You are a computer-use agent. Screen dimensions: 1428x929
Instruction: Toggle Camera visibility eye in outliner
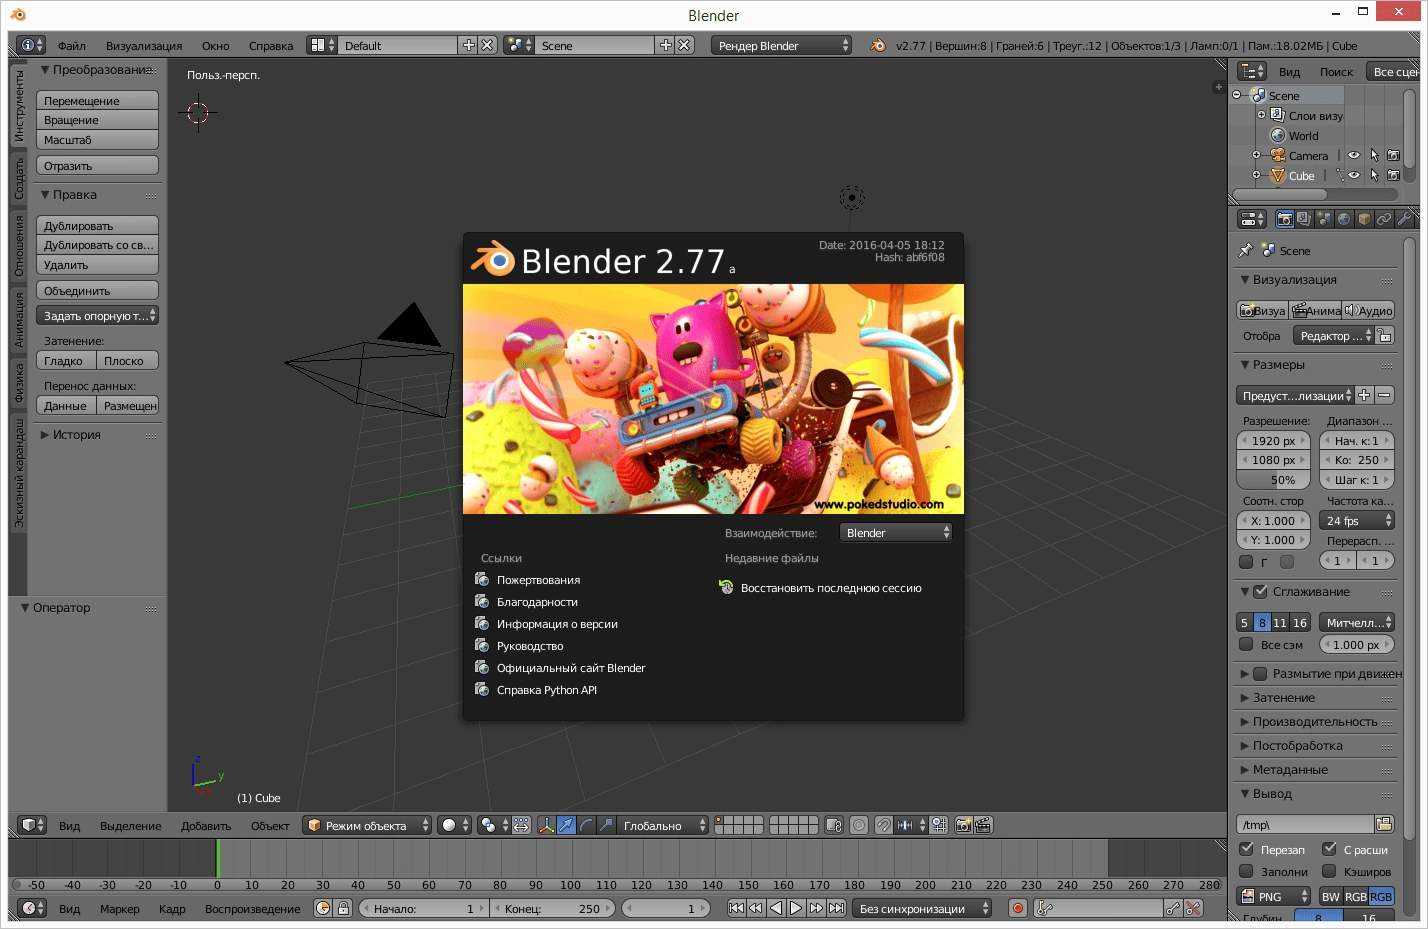tap(1353, 155)
